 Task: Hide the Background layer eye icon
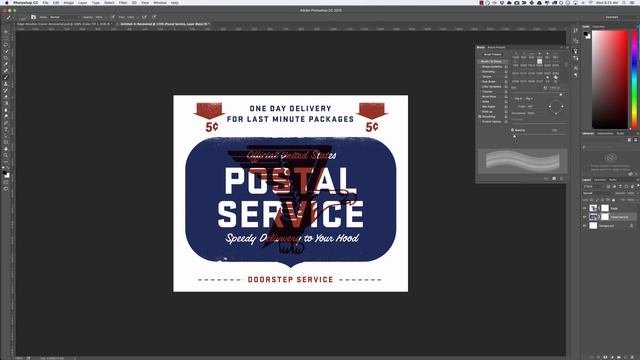[x=584, y=225]
